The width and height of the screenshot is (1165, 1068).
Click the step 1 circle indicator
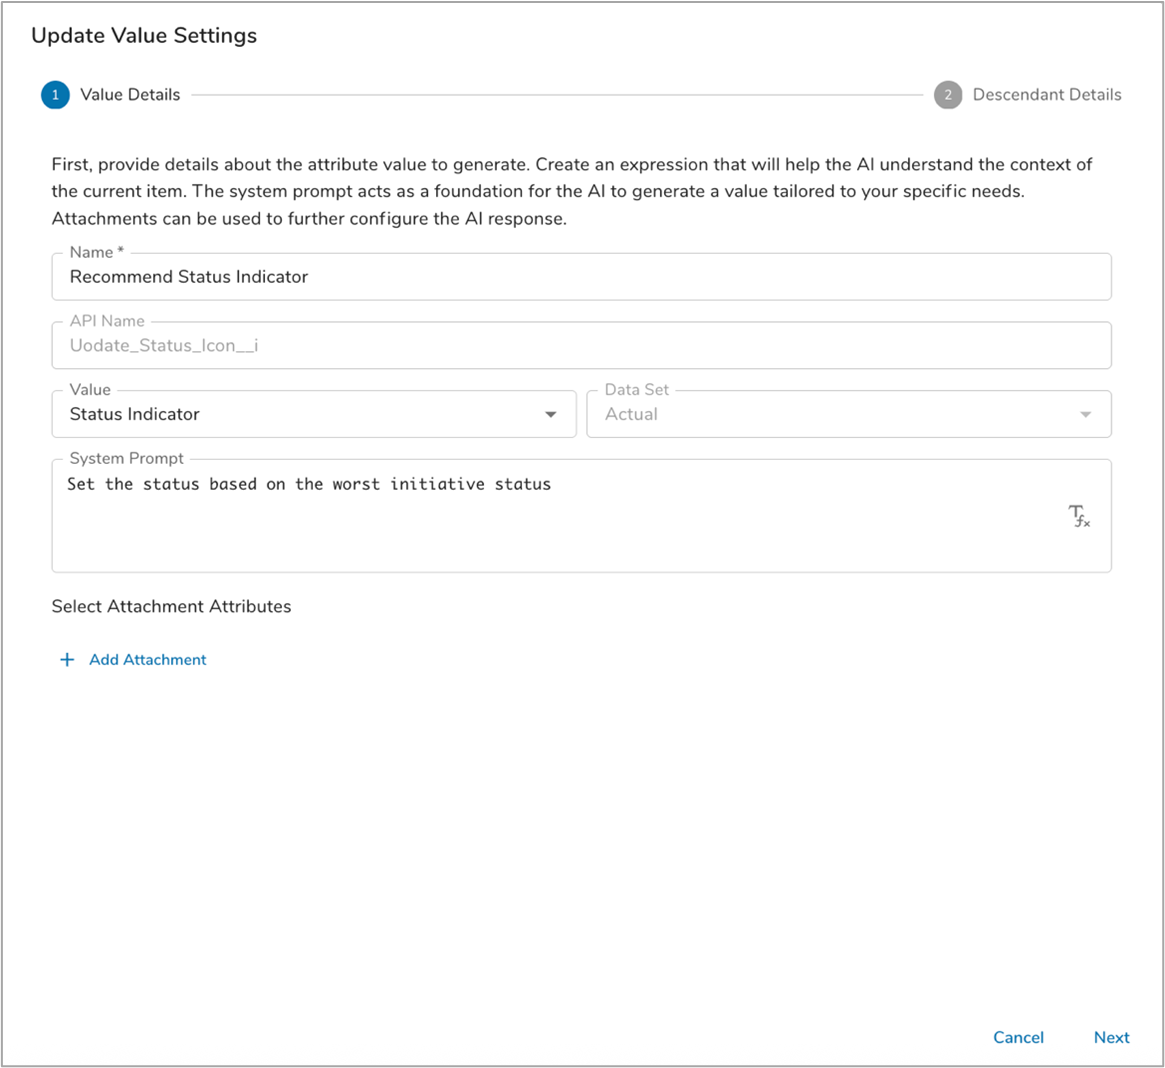point(55,95)
